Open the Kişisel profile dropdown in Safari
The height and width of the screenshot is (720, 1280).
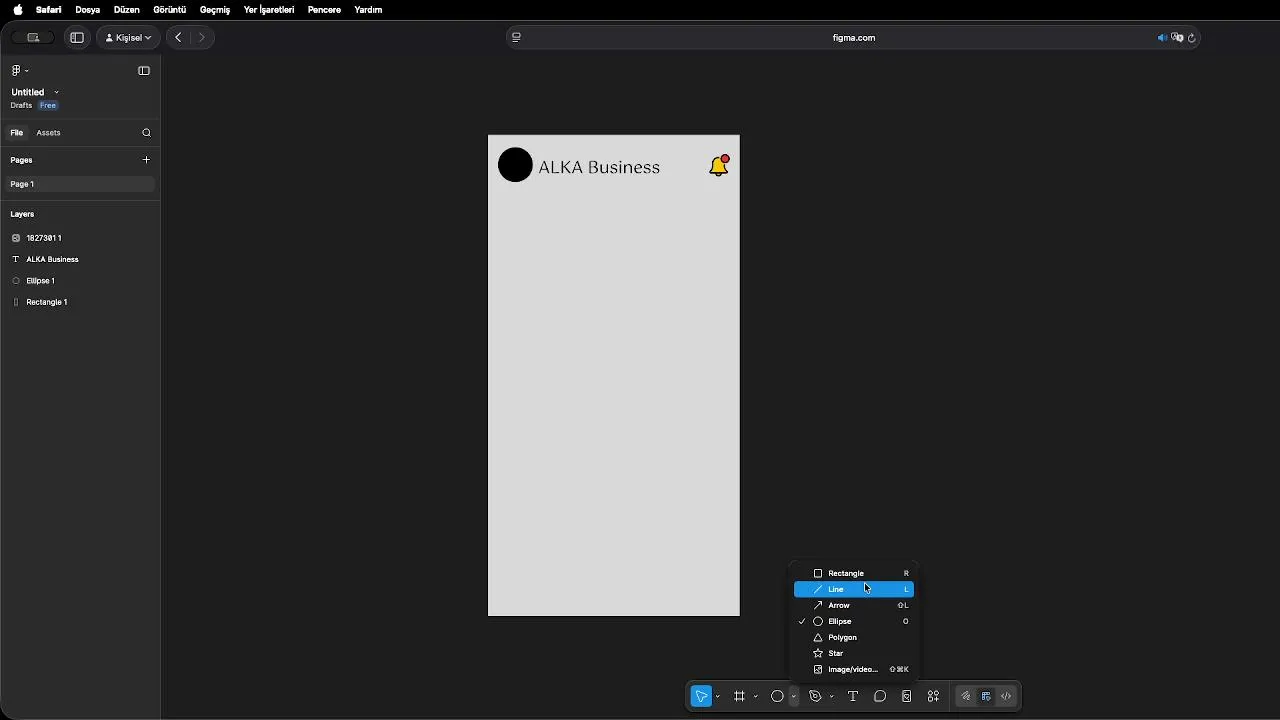[128, 37]
